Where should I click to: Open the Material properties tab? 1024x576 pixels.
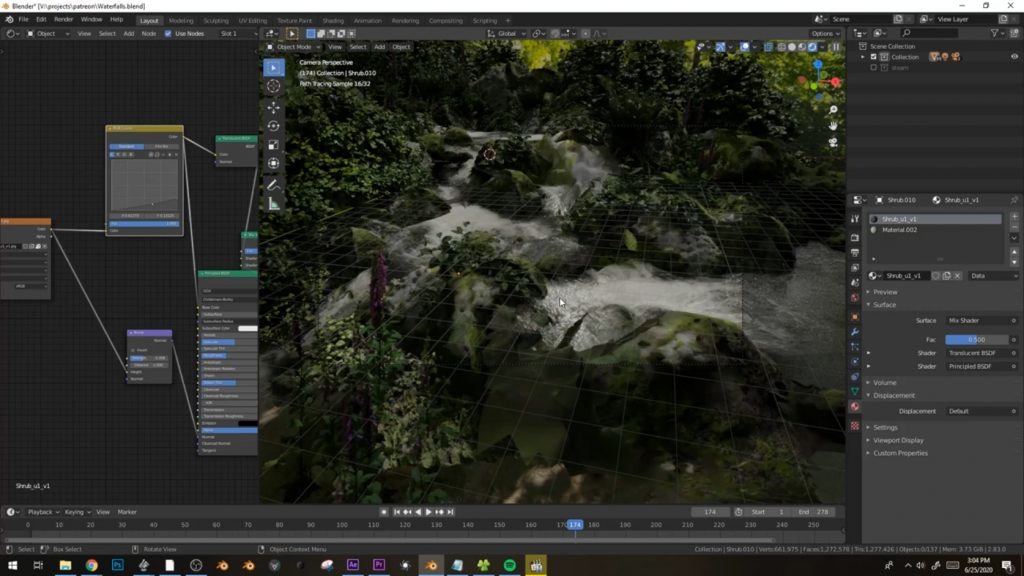[855, 407]
